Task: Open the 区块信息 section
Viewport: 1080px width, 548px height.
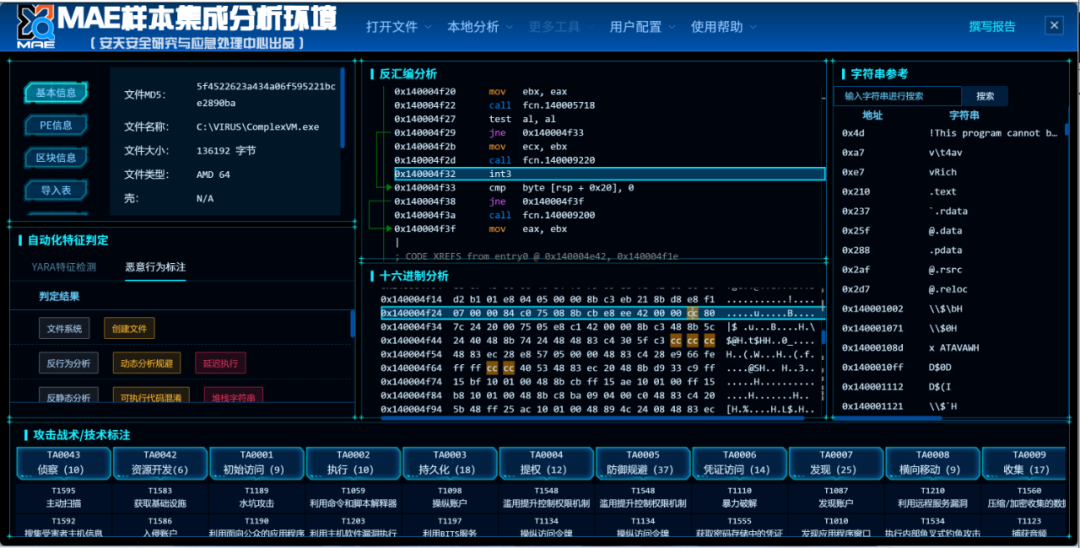Action: pyautogui.click(x=56, y=158)
